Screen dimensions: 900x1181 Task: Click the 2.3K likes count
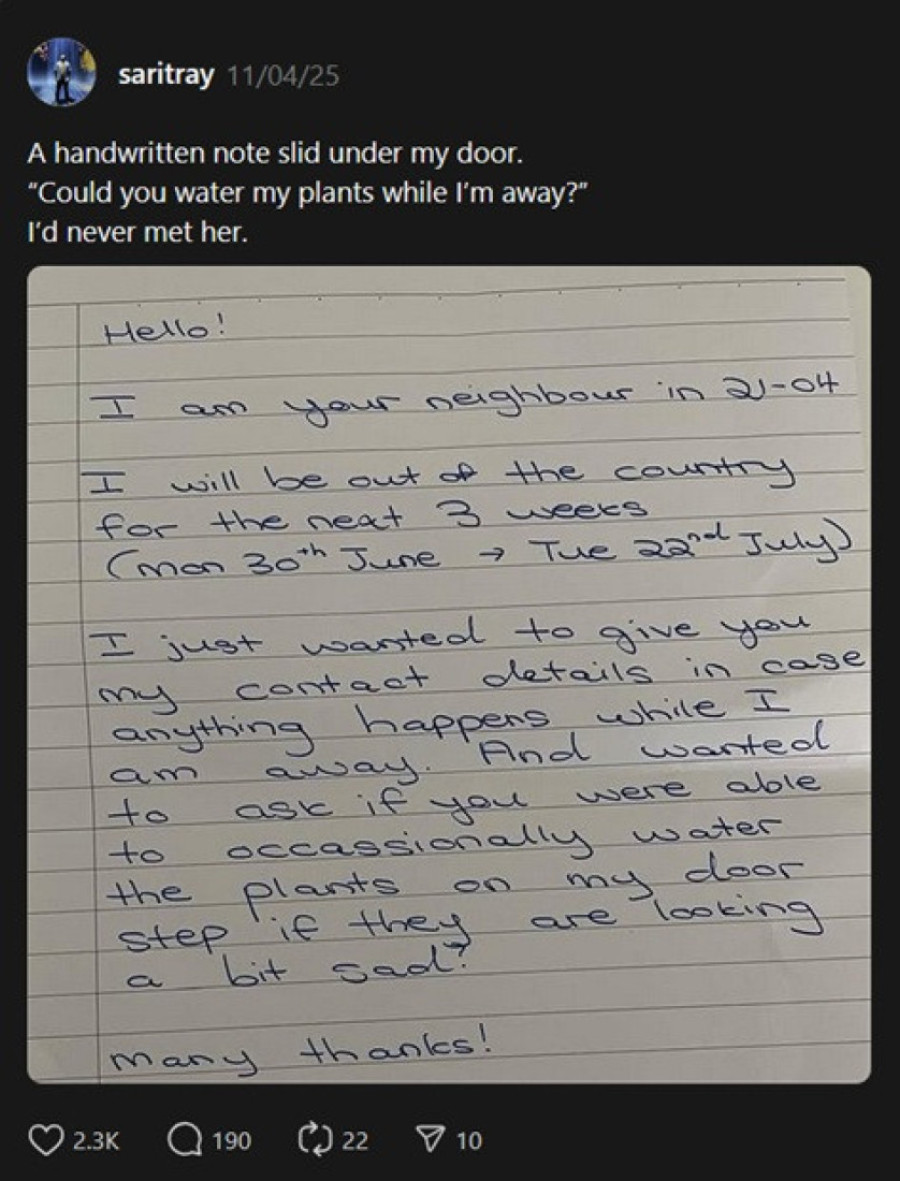(96, 1140)
